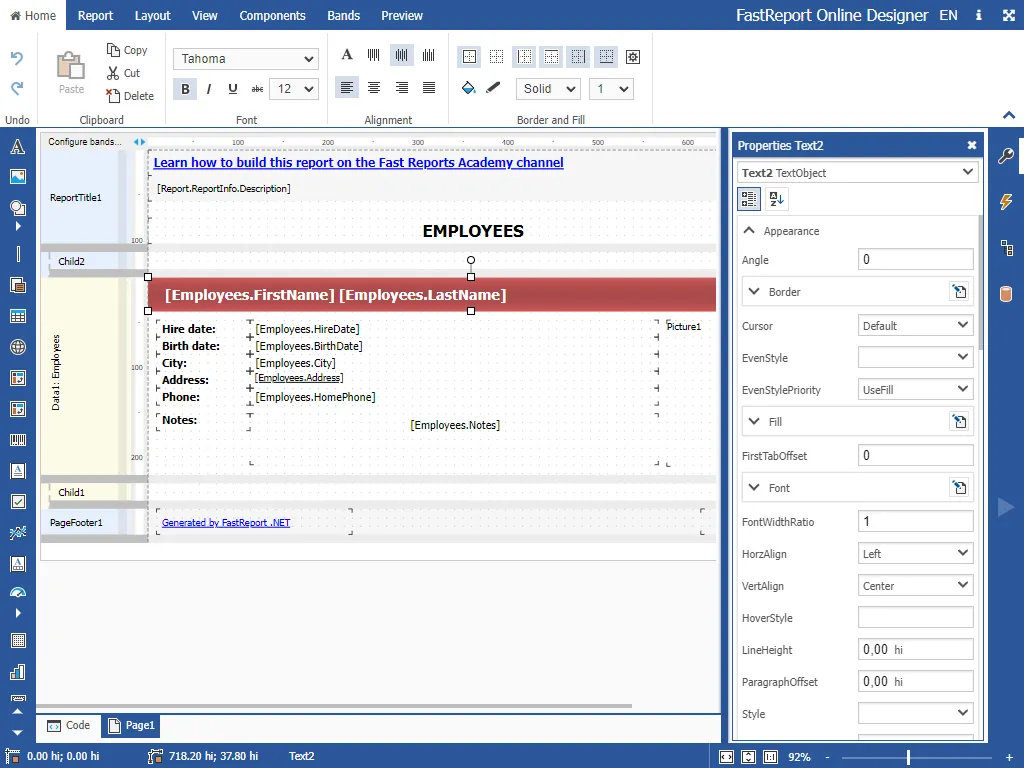This screenshot has height=768, width=1024.
Task: Open the fill color bucket
Action: [x=468, y=88]
